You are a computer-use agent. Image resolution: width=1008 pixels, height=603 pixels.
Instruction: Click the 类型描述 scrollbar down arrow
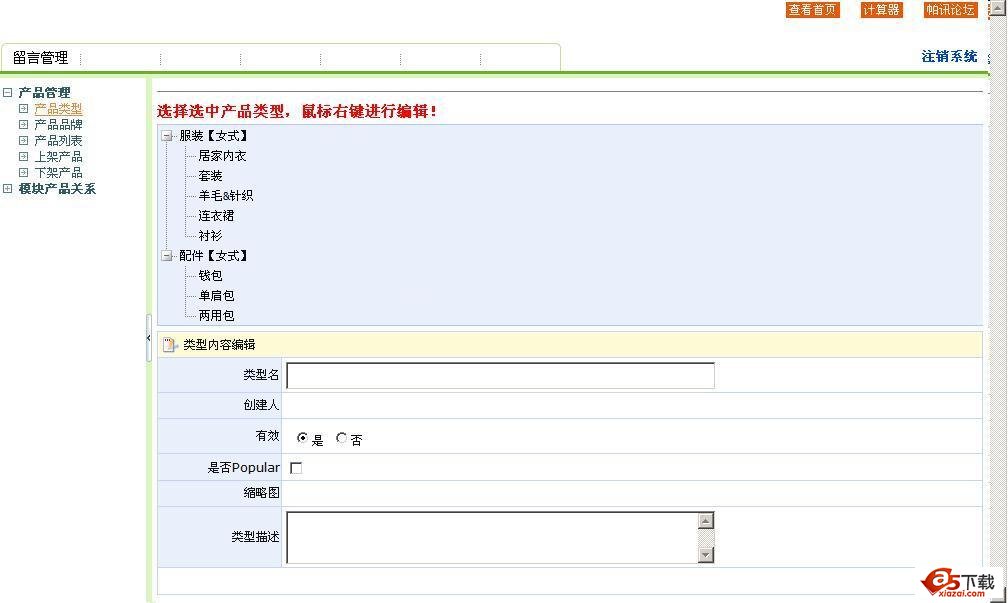(706, 554)
